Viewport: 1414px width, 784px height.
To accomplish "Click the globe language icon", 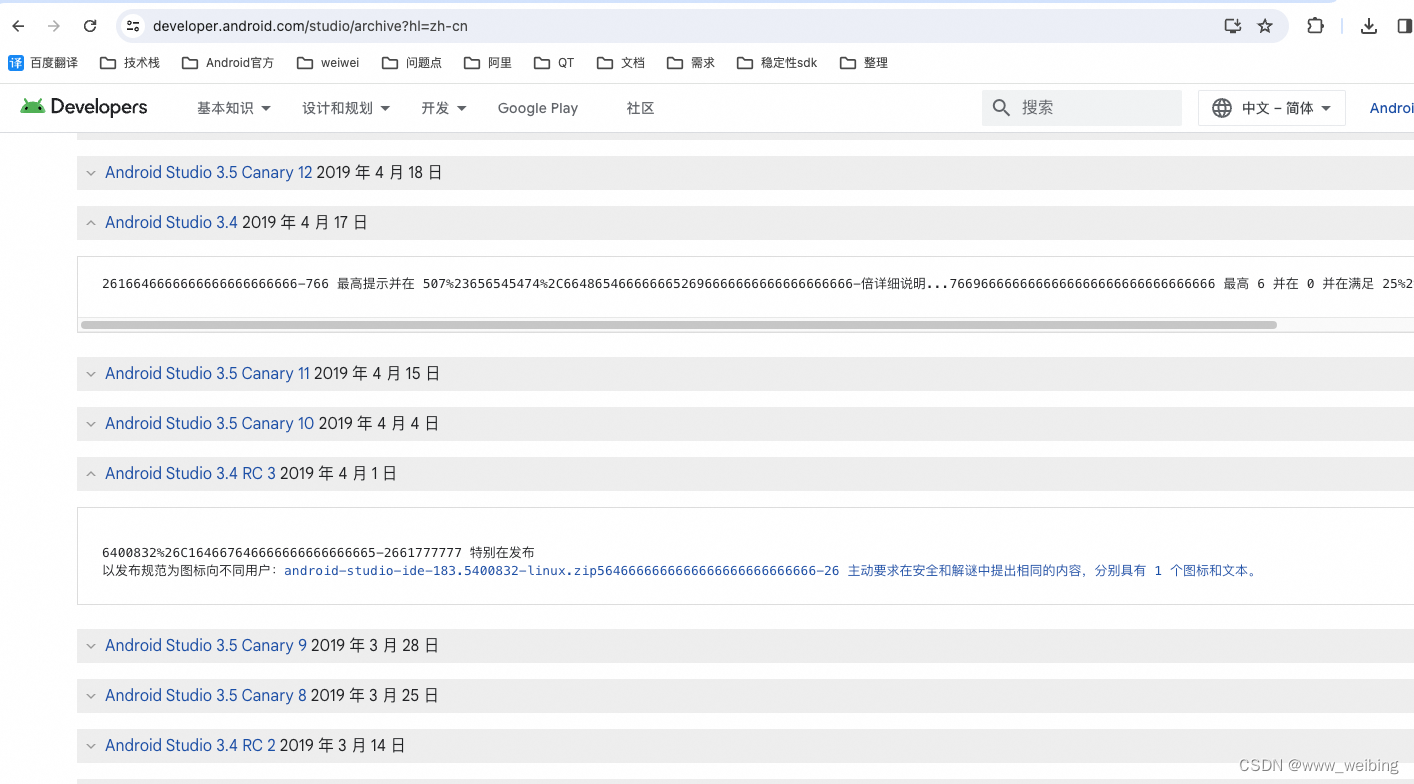I will tap(1222, 108).
